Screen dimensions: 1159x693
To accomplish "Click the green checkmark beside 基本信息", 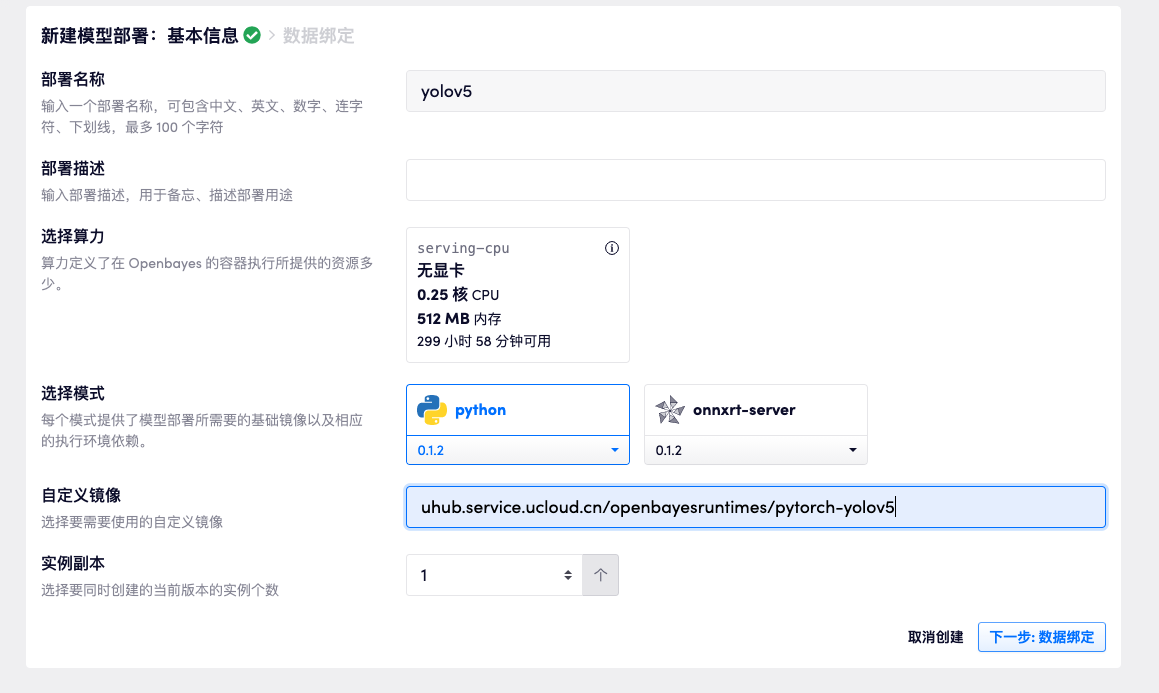I will [x=252, y=36].
